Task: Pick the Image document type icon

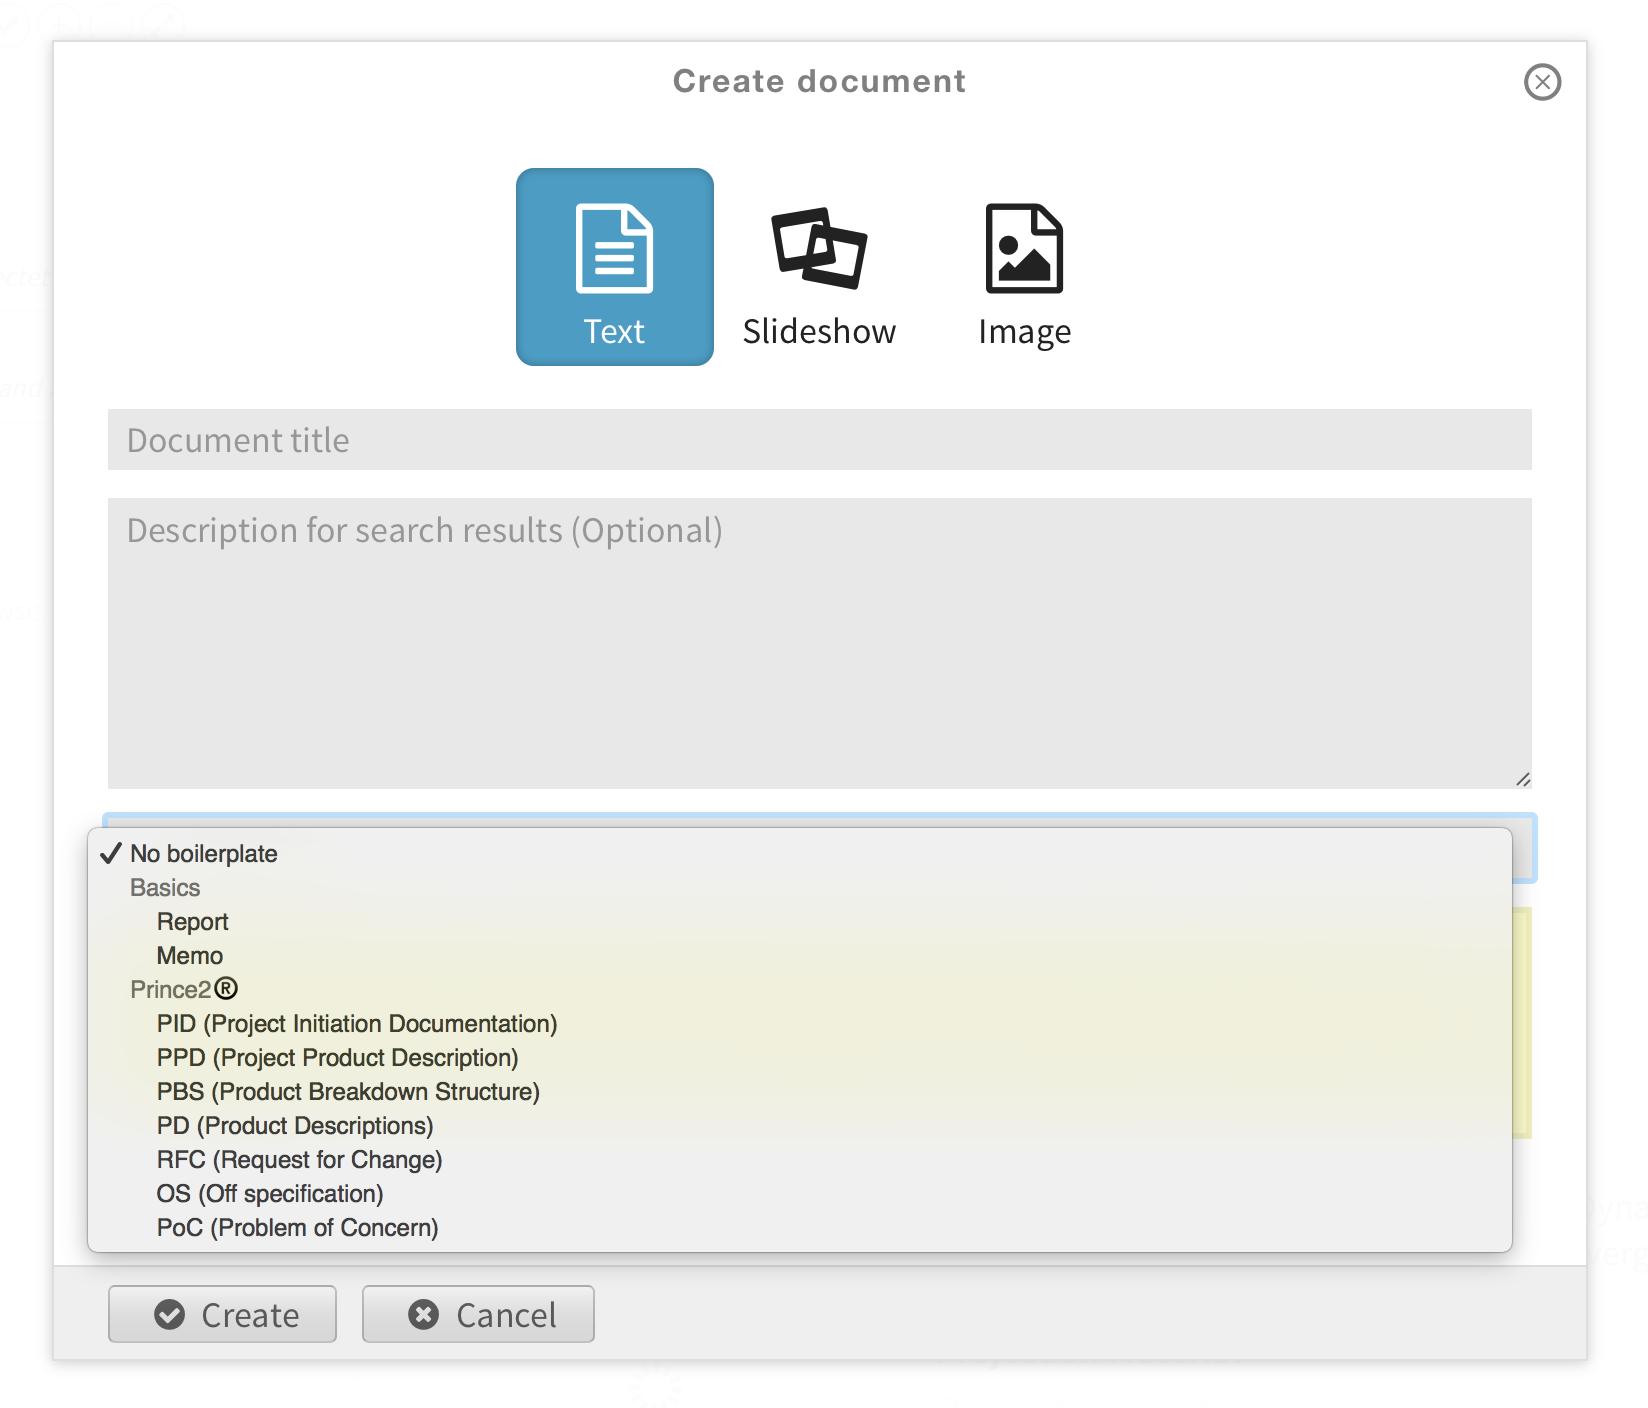Action: click(1024, 266)
